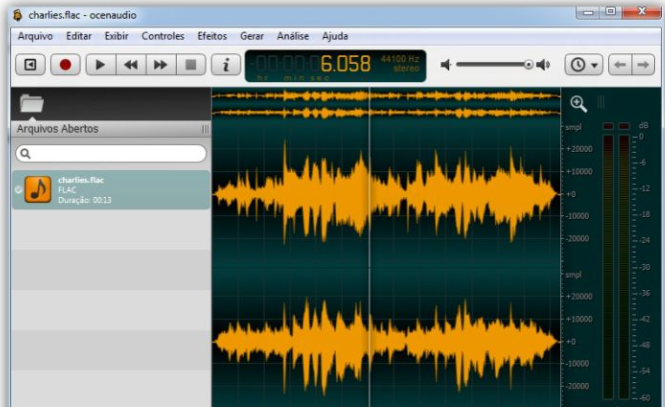Play the audio with the Play button
The image size is (665, 407).
click(101, 65)
